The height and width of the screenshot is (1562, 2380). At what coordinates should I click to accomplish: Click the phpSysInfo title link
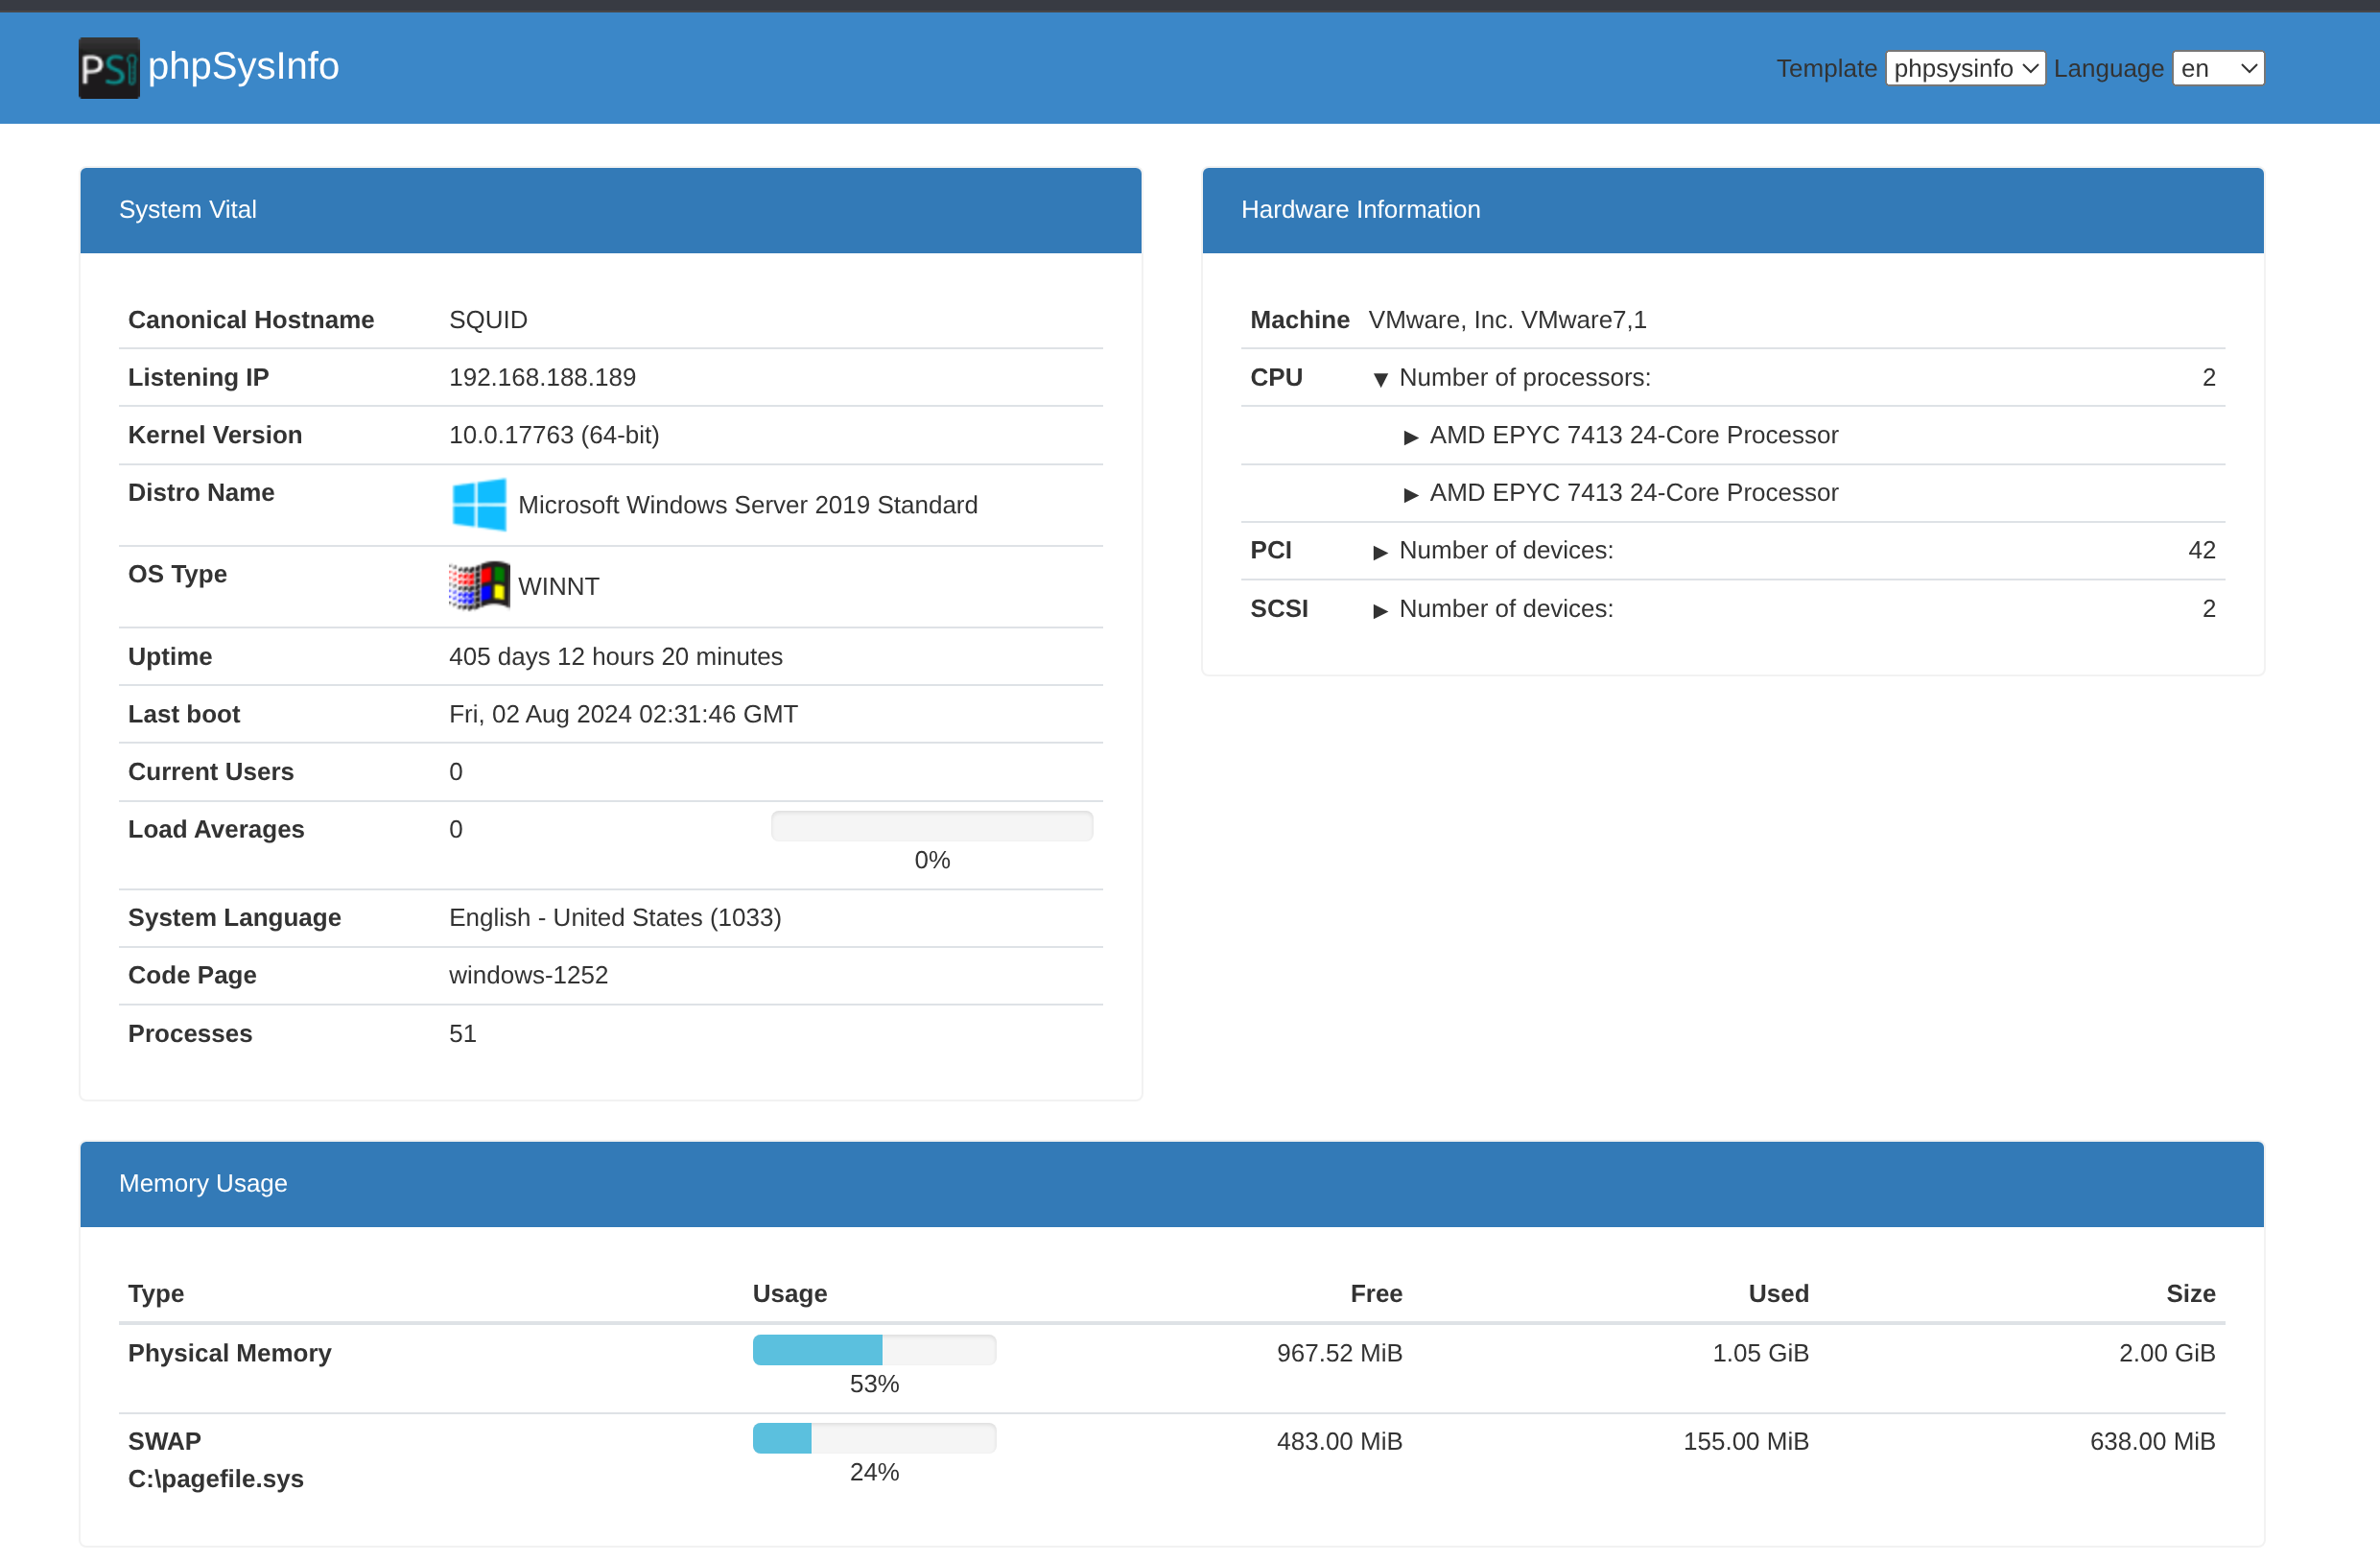[x=243, y=67]
